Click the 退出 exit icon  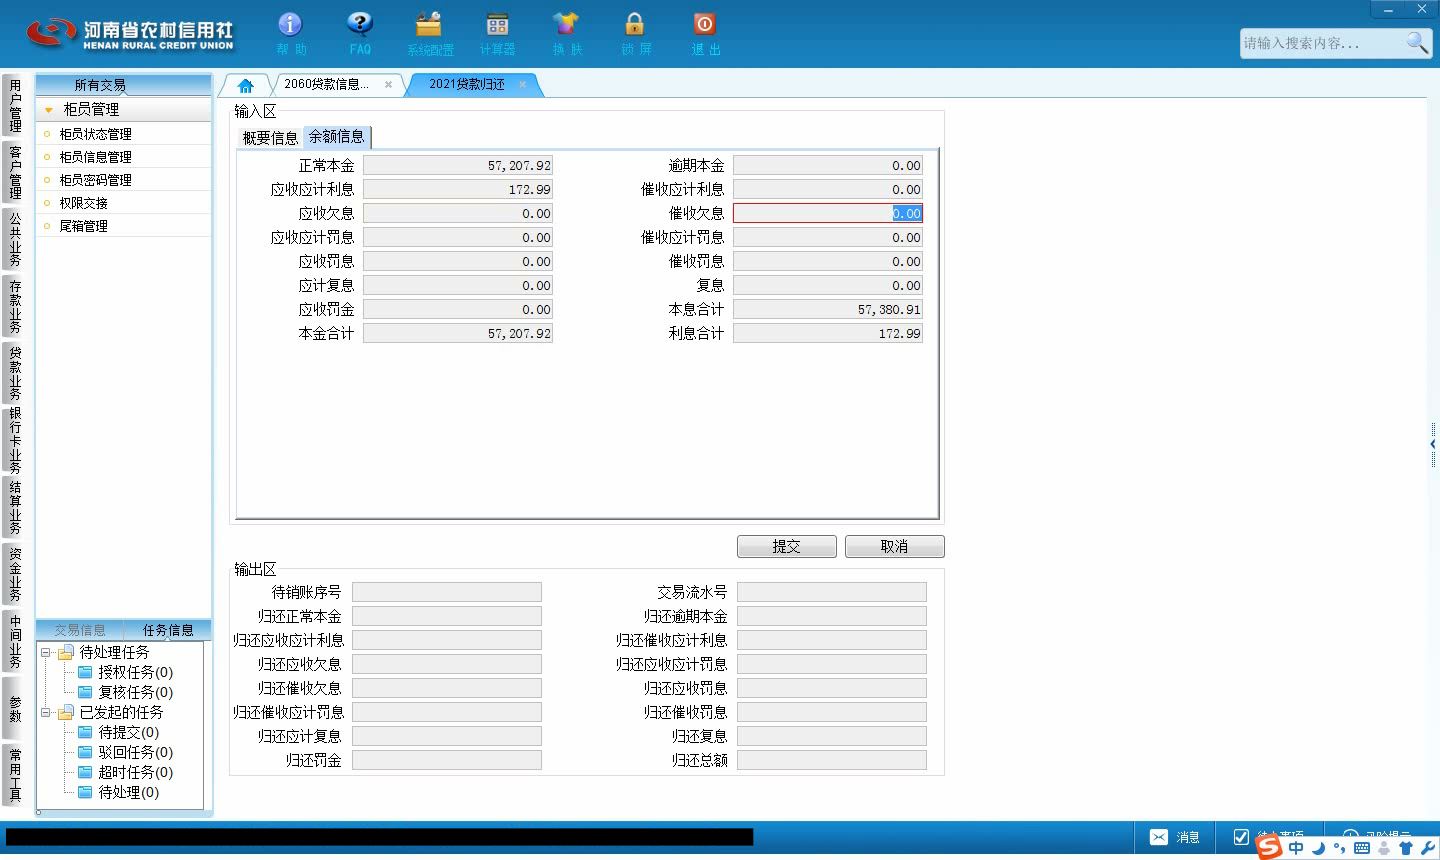coord(704,24)
